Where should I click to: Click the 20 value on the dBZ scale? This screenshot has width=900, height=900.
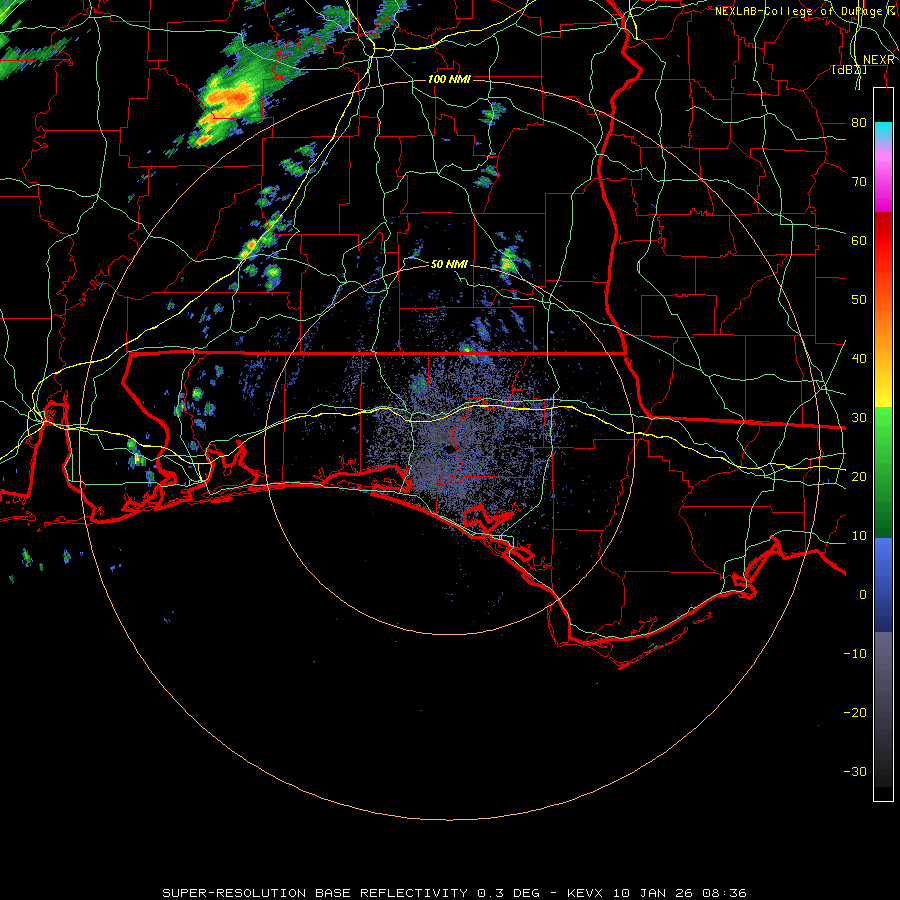pyautogui.click(x=859, y=476)
